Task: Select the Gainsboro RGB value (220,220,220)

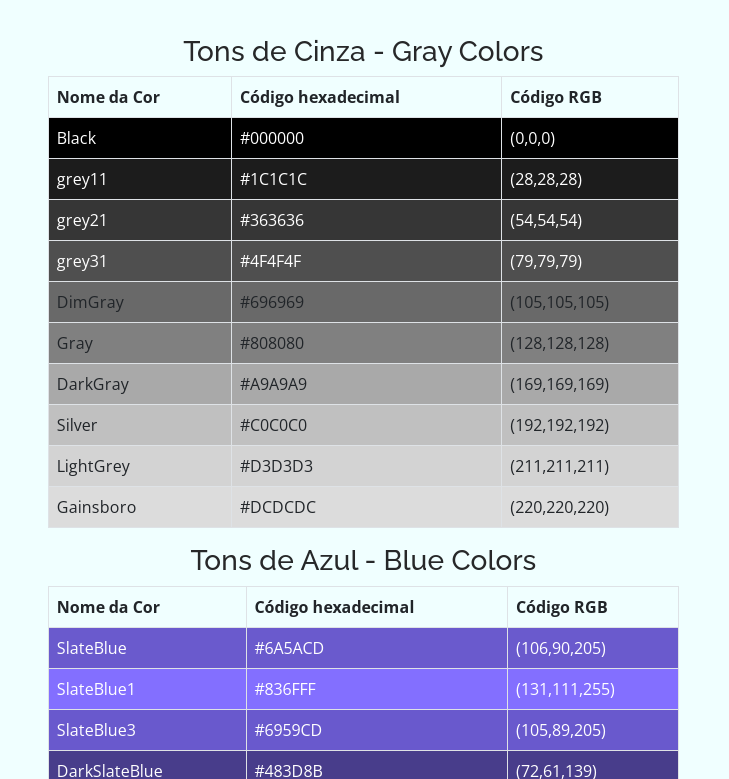Action: [559, 507]
